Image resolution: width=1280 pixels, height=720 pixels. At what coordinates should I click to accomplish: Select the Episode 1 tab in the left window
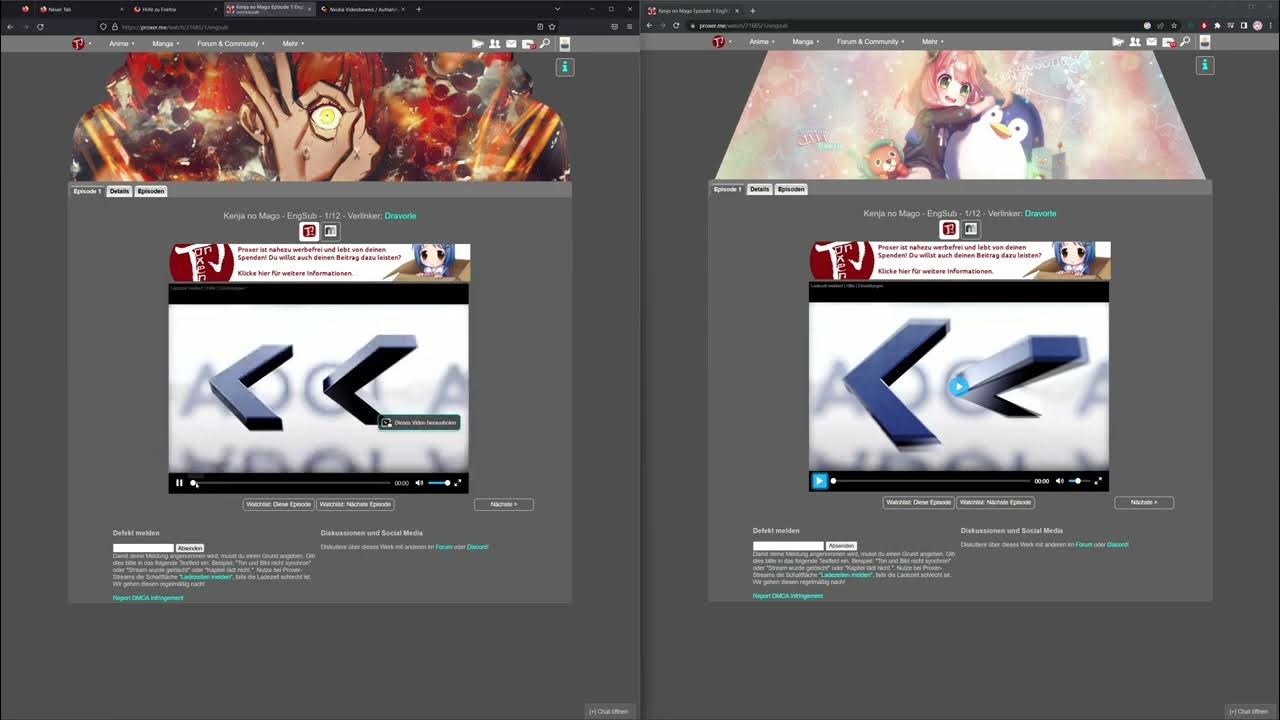coord(87,191)
